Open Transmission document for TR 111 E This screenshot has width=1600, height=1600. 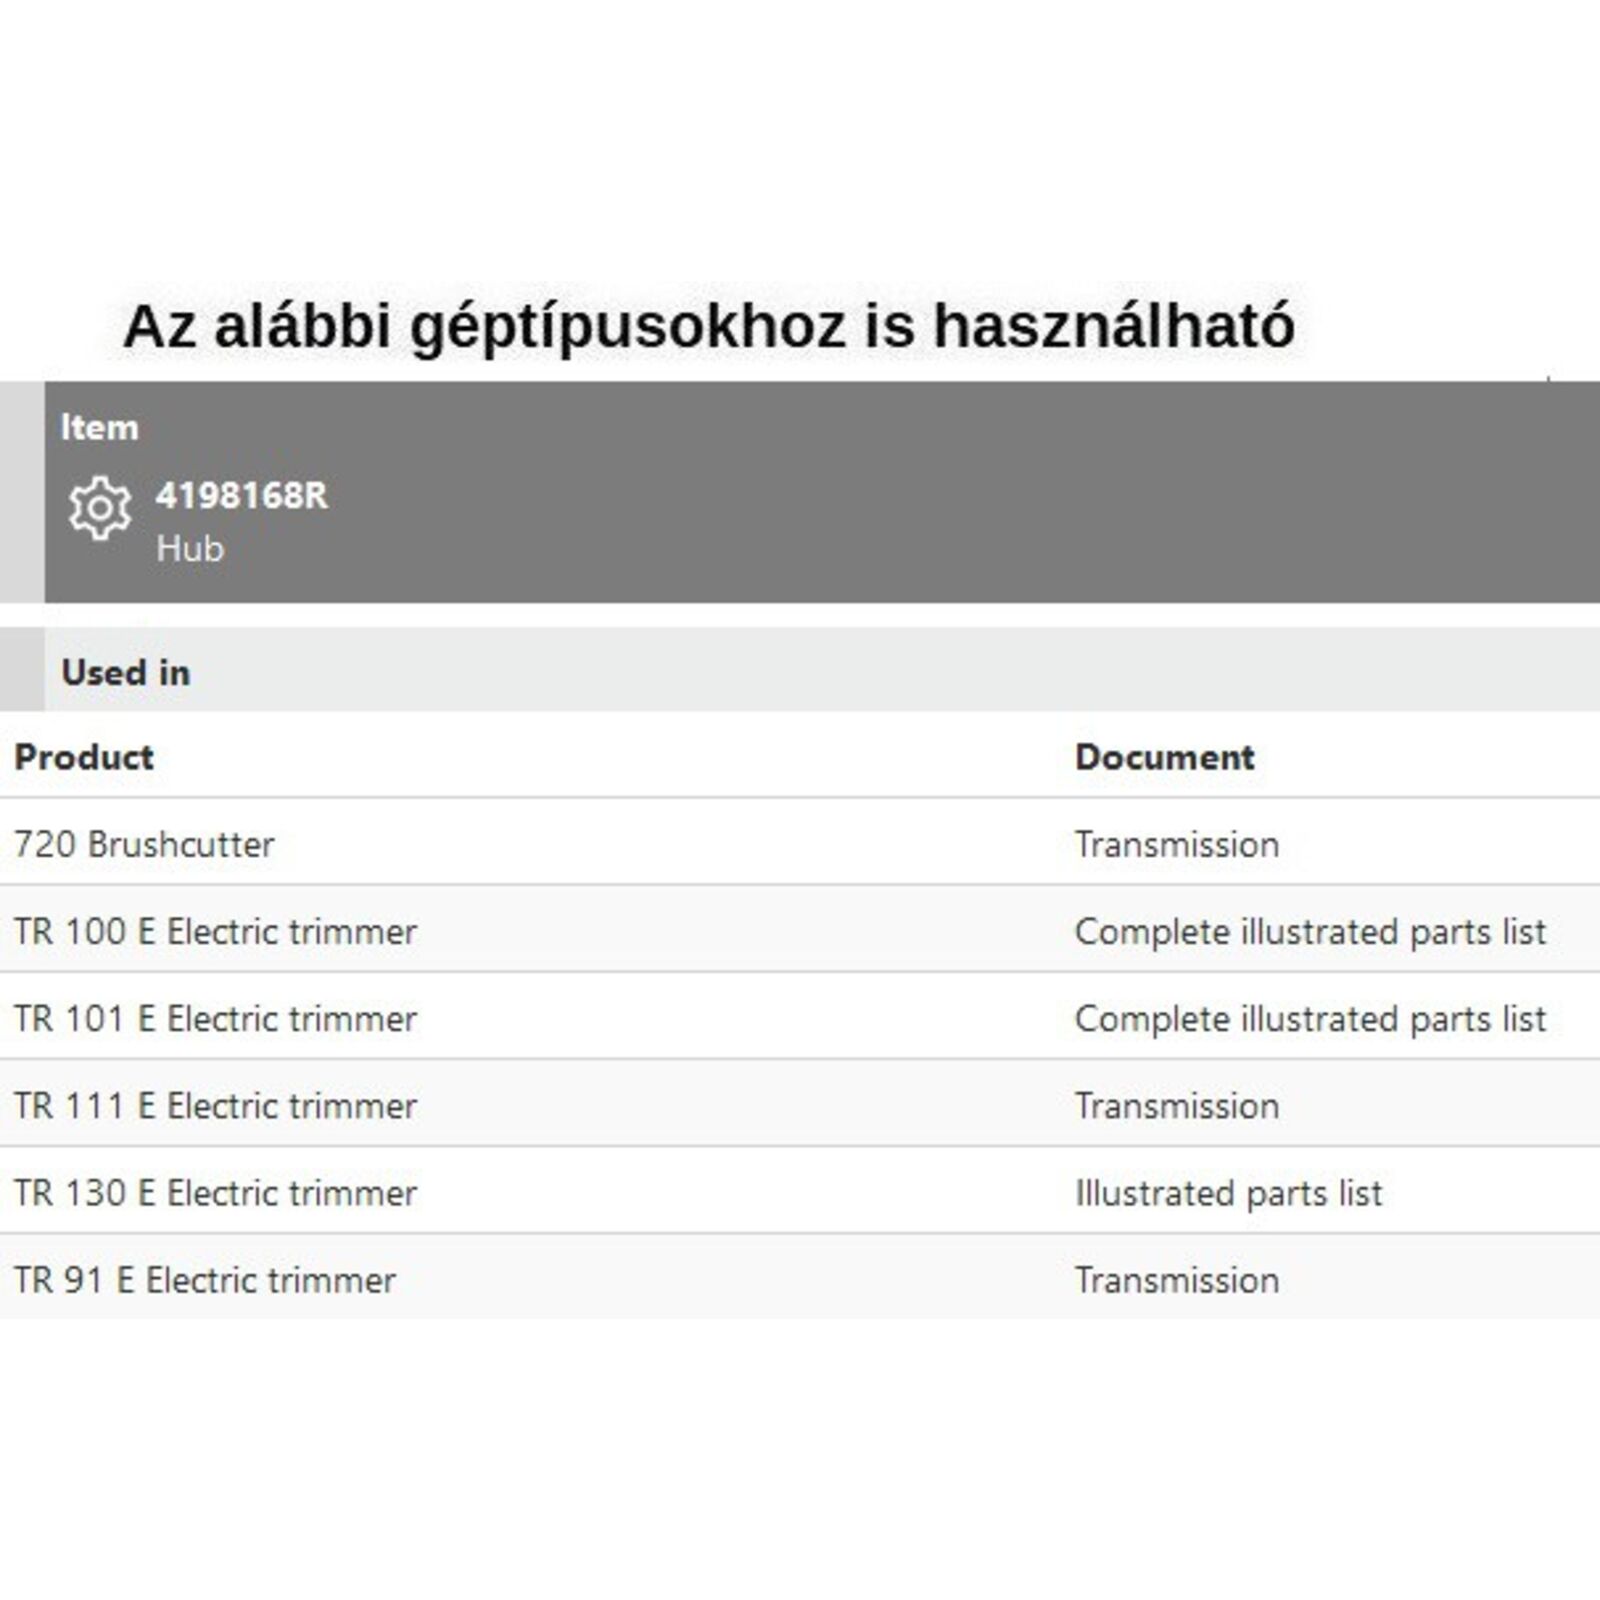(x=1177, y=1105)
